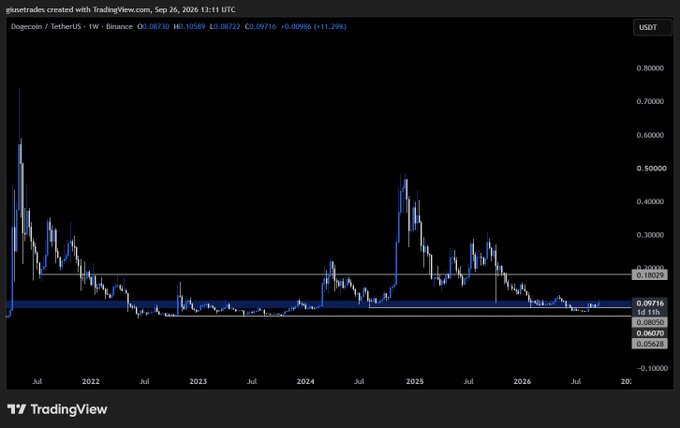Click the 2026 time axis label
This screenshot has height=428, width=680.
(522, 381)
